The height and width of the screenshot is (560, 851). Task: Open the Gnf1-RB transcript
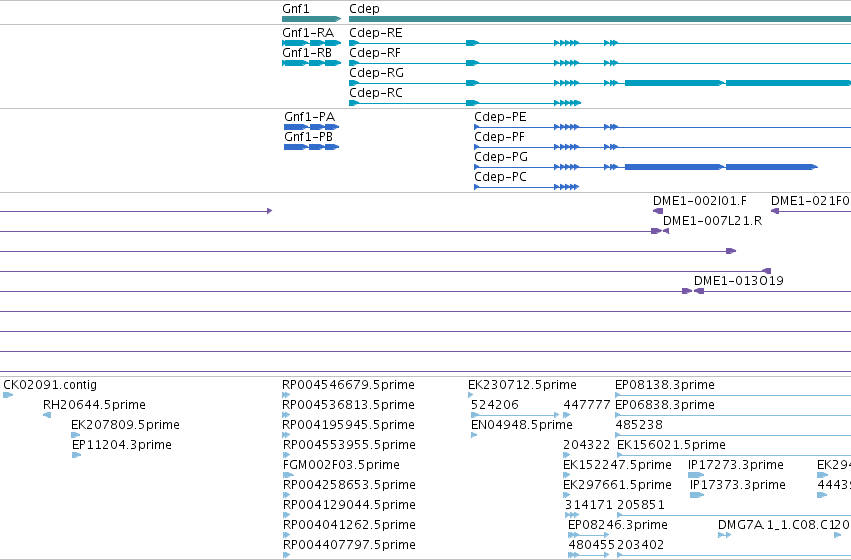coord(312,63)
